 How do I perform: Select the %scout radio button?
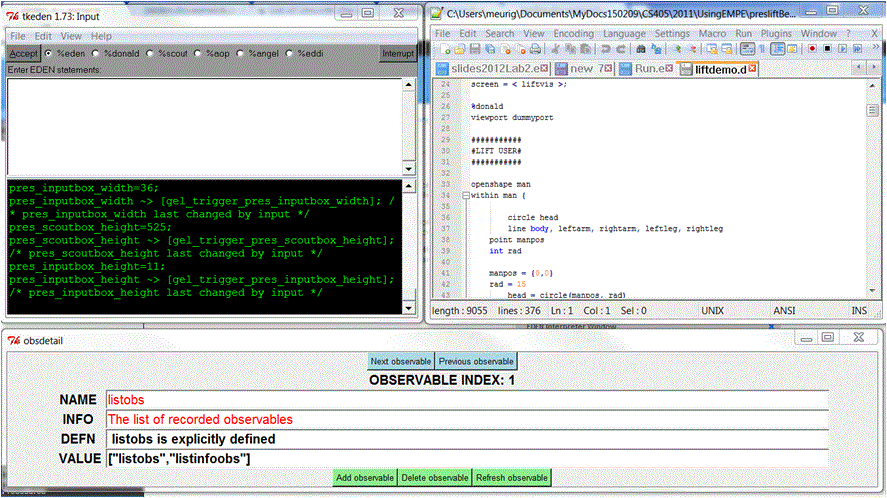(x=149, y=53)
